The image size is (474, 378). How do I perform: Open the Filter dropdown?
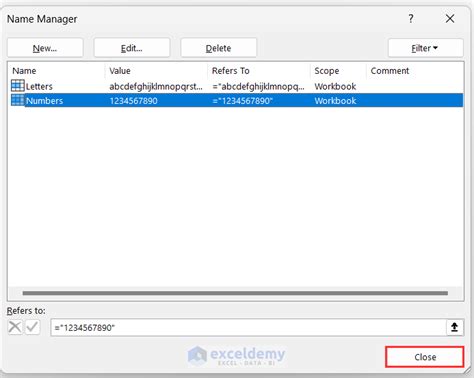pyautogui.click(x=425, y=48)
